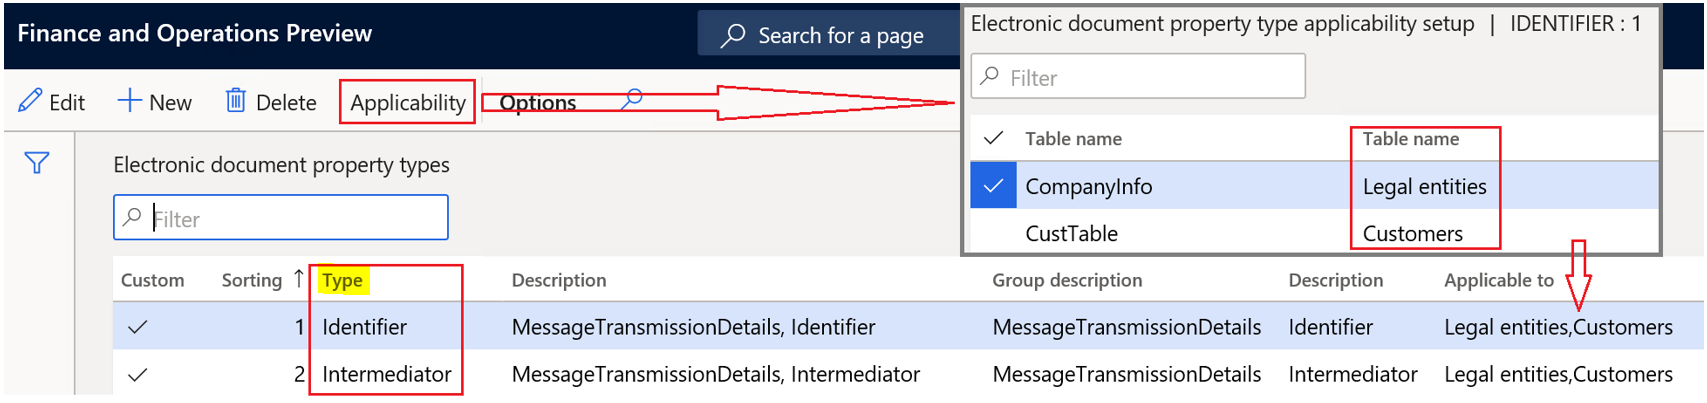Click the Customers cell in applicability panel

tap(1412, 233)
